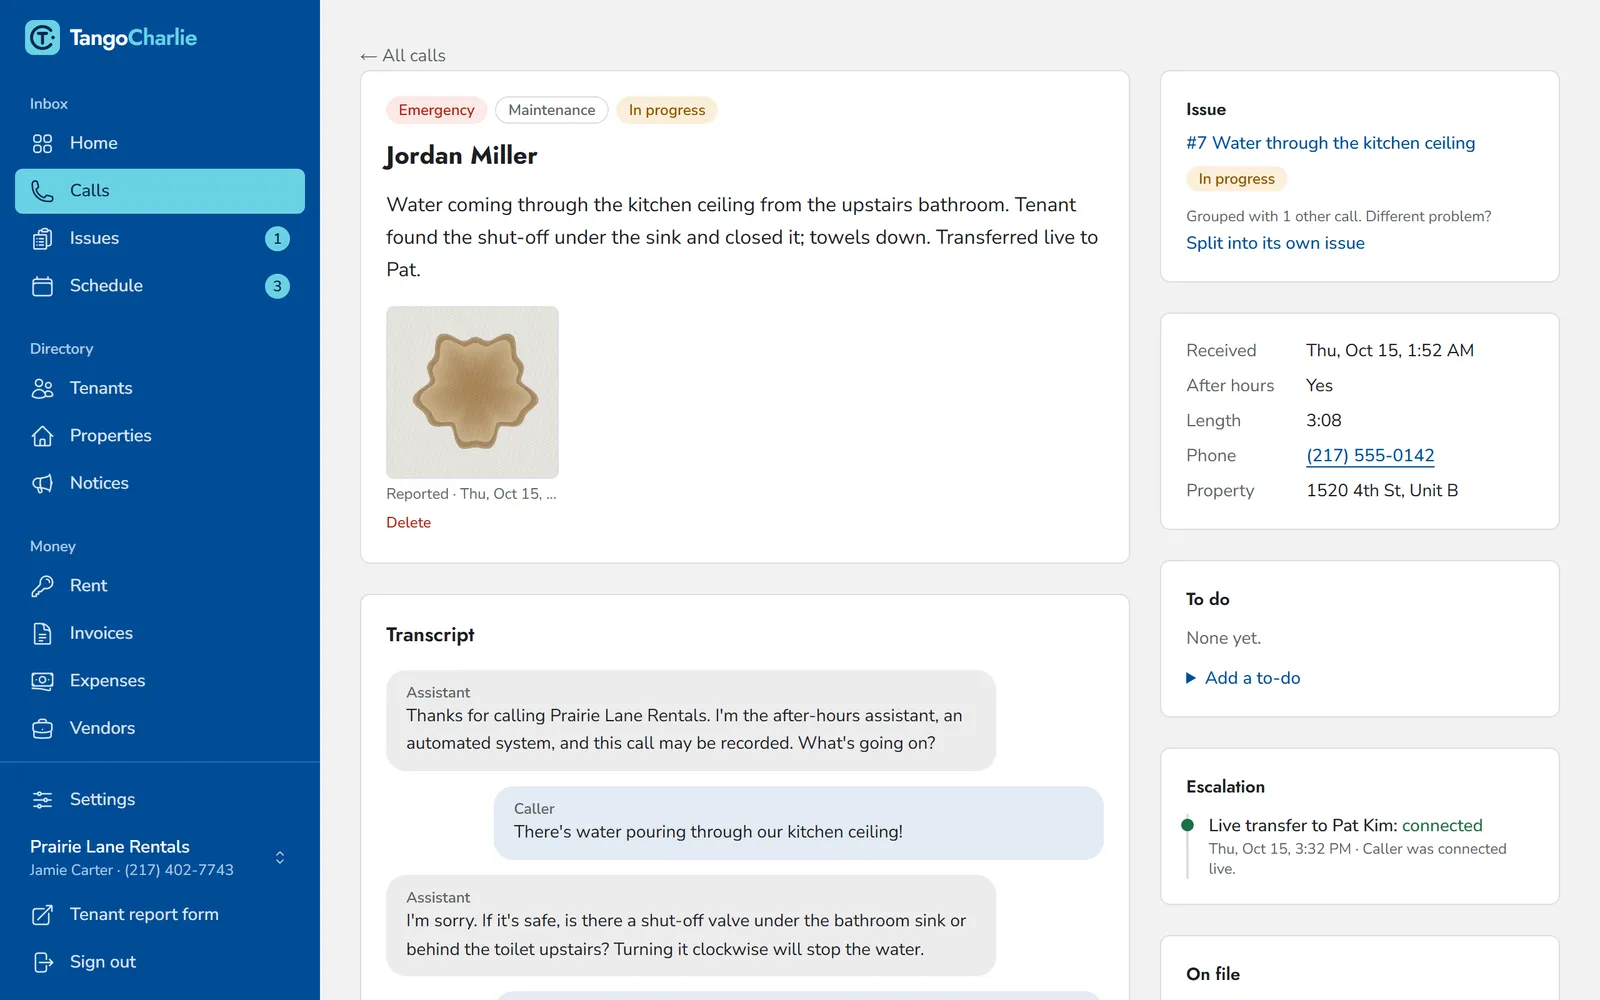This screenshot has width=1600, height=1000.
Task: Open the Tenant report form external-link icon
Action: 42,914
